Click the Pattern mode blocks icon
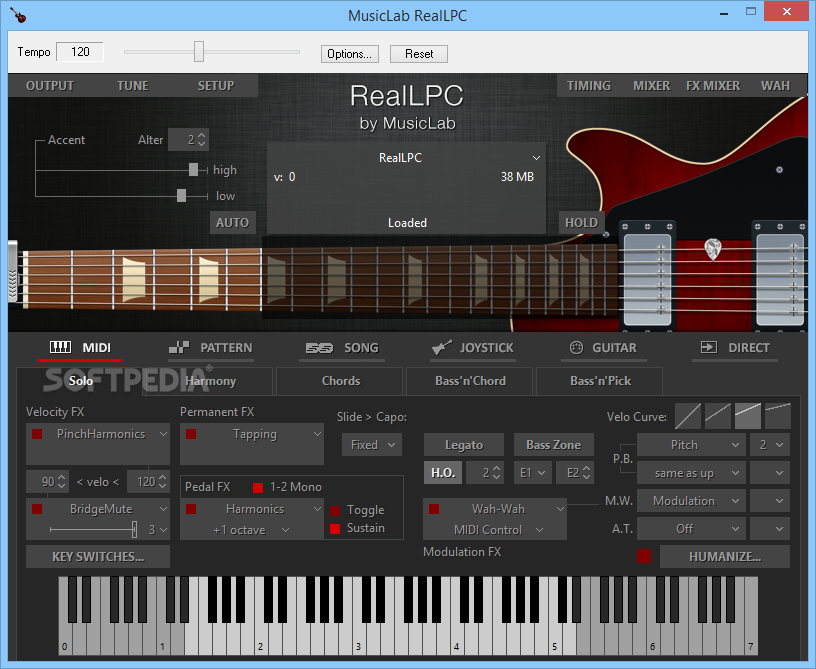The width and height of the screenshot is (816, 669). point(179,348)
